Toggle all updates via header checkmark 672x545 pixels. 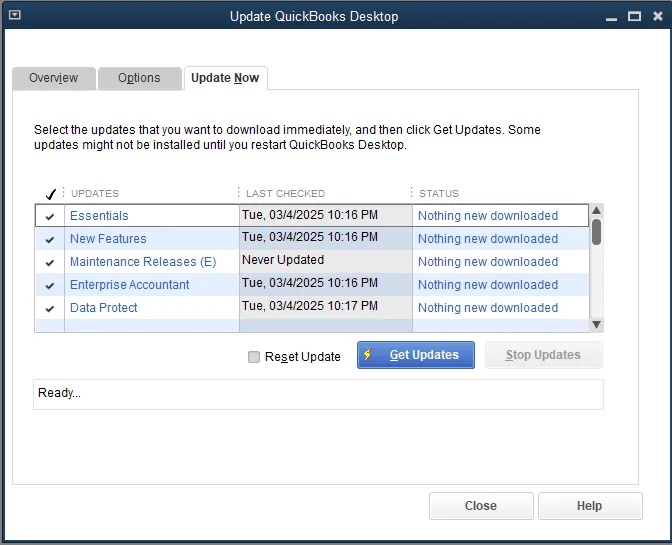(x=51, y=194)
